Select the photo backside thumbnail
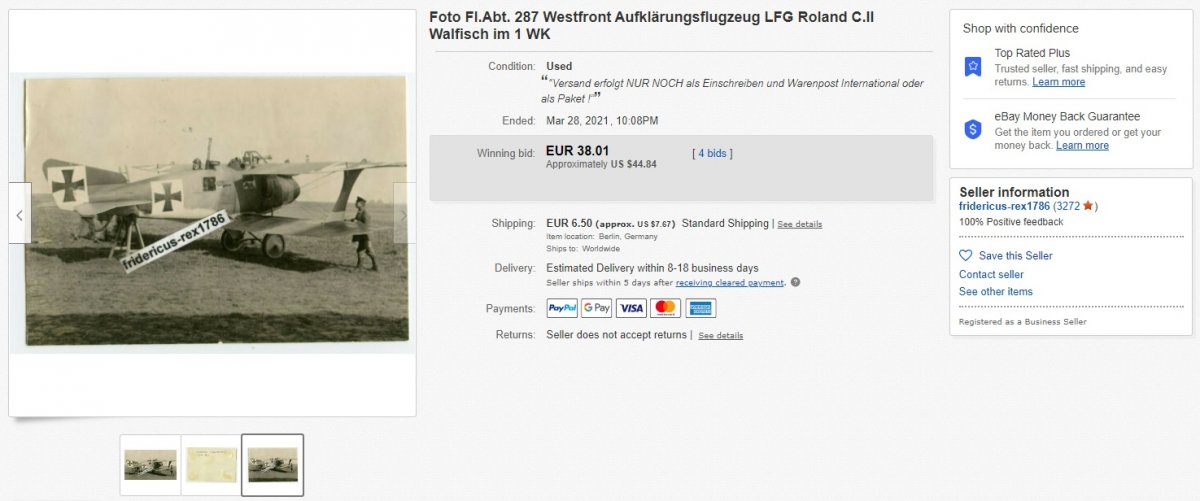 click(x=211, y=464)
